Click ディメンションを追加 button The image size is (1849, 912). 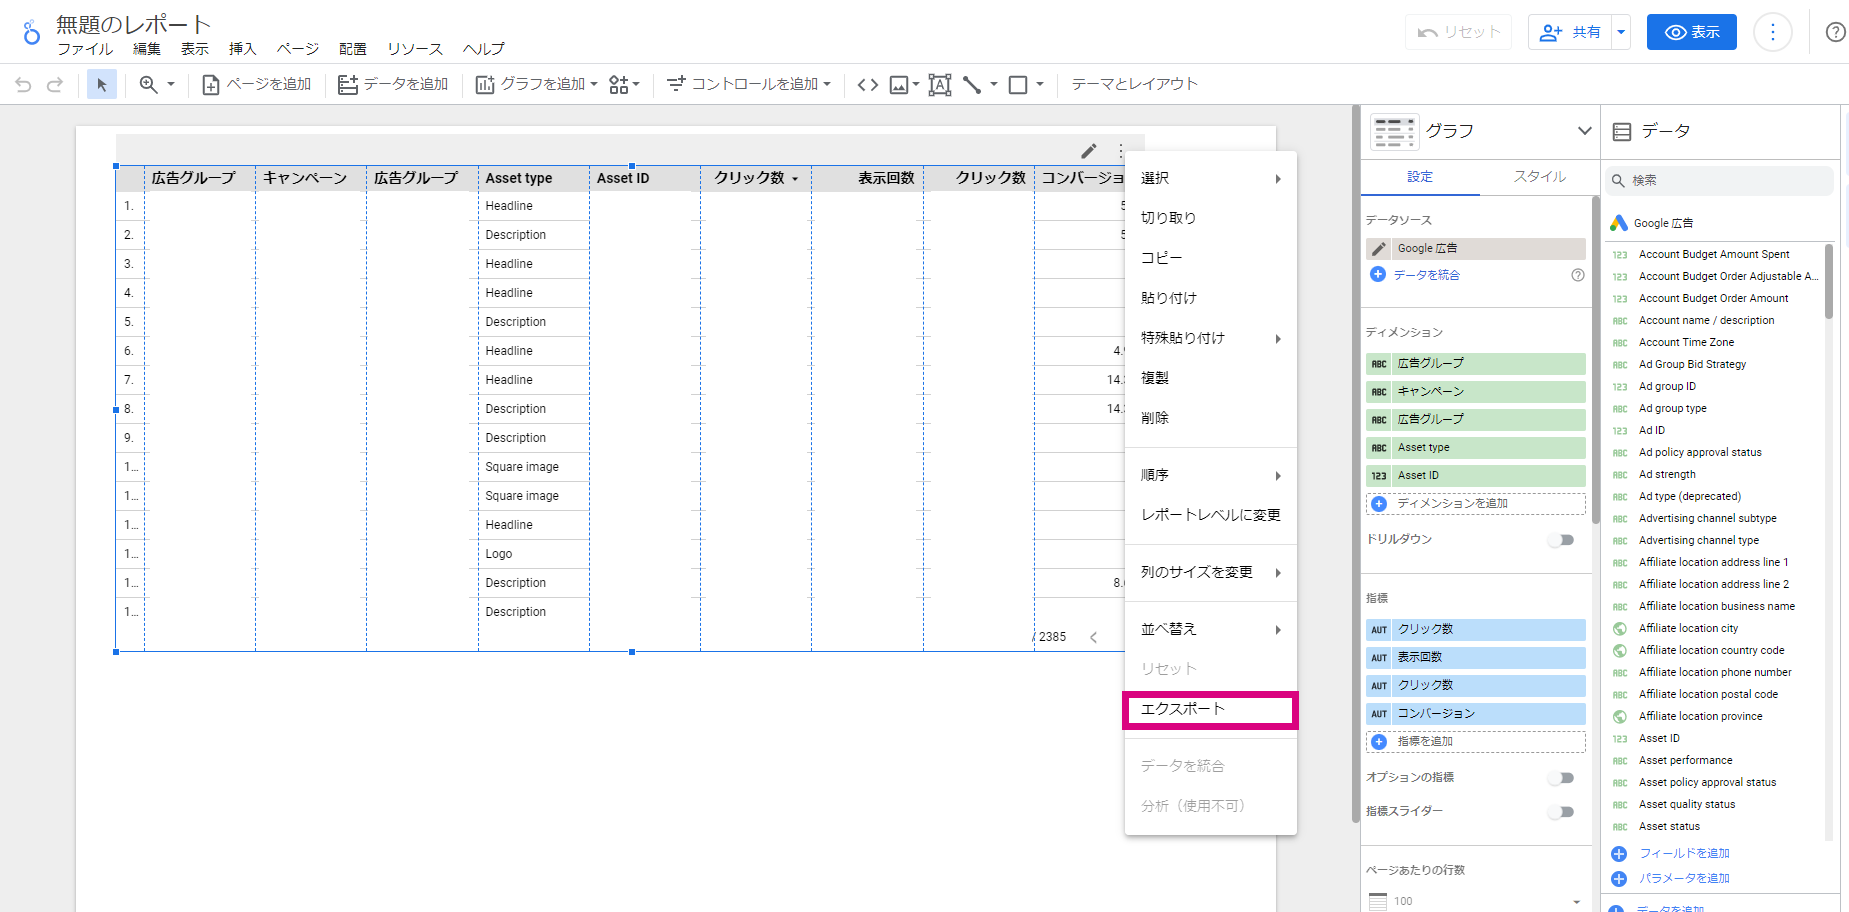click(x=1476, y=504)
